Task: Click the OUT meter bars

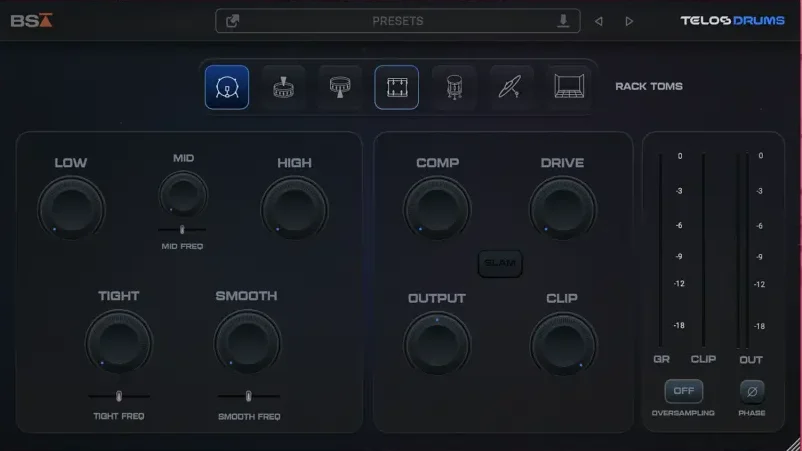Action: coord(743,251)
